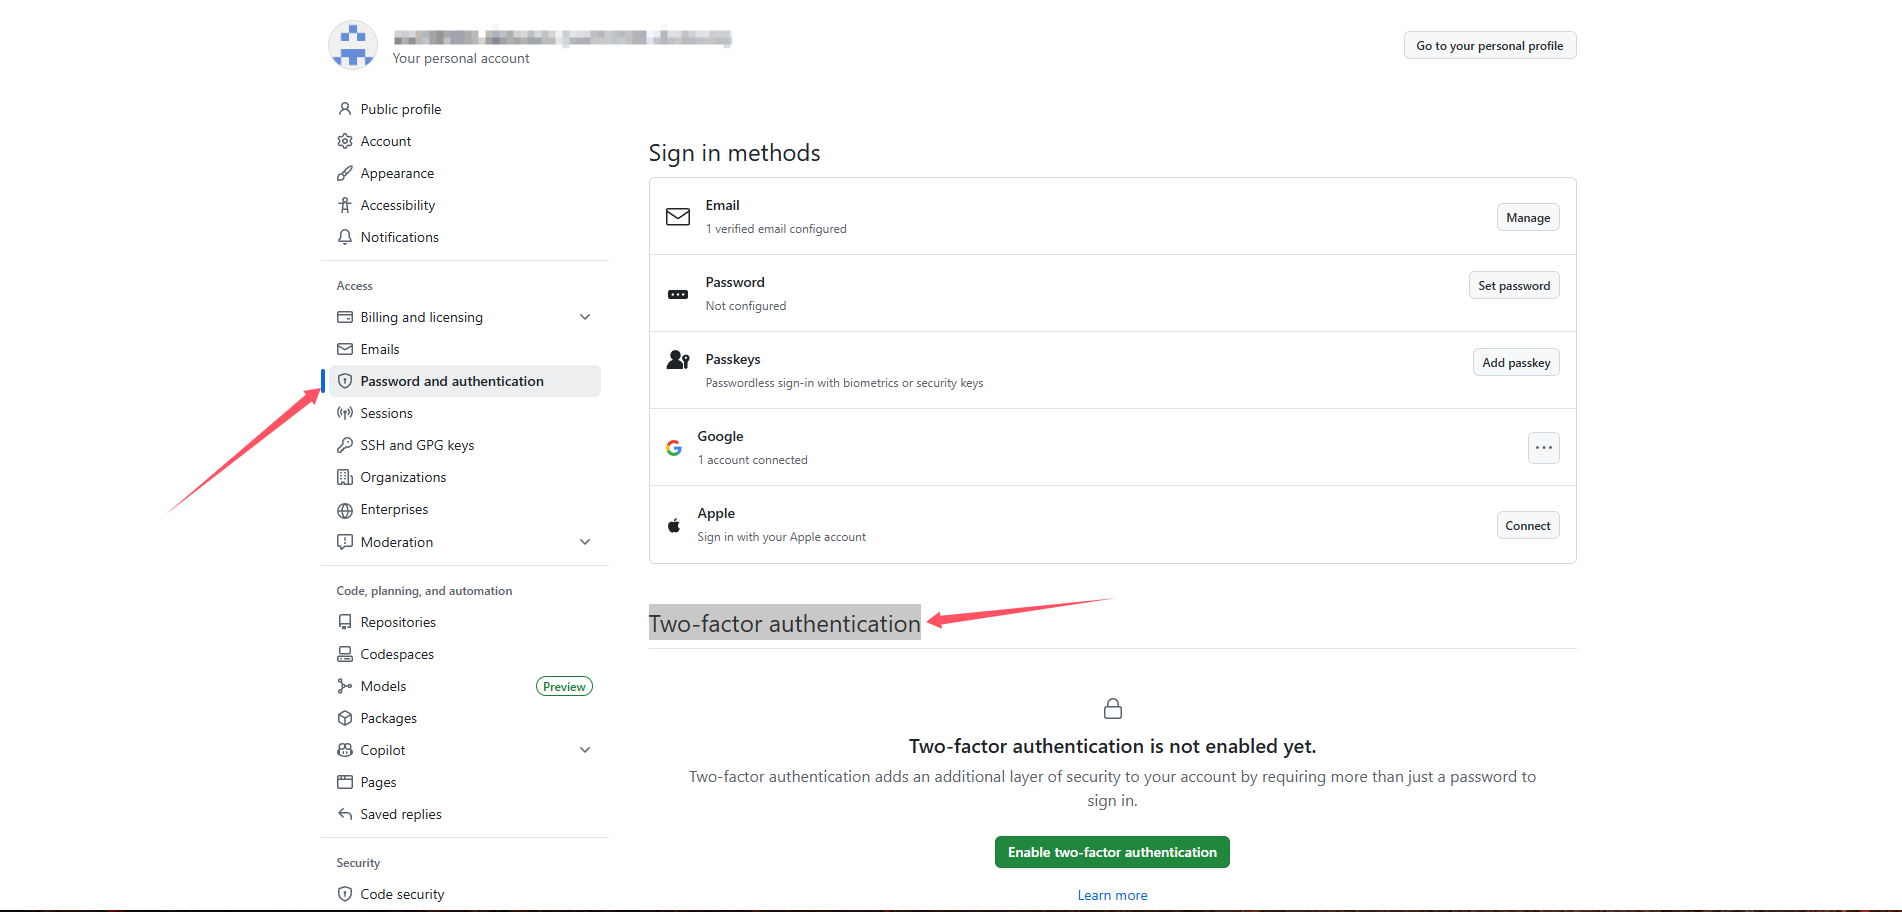Screen dimensions: 1902x912
Task: Click the Appearance paintbrush icon
Action: [345, 173]
